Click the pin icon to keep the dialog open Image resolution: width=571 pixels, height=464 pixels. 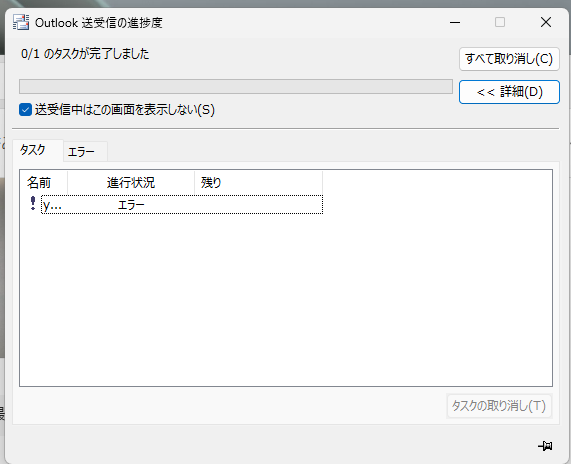546,445
